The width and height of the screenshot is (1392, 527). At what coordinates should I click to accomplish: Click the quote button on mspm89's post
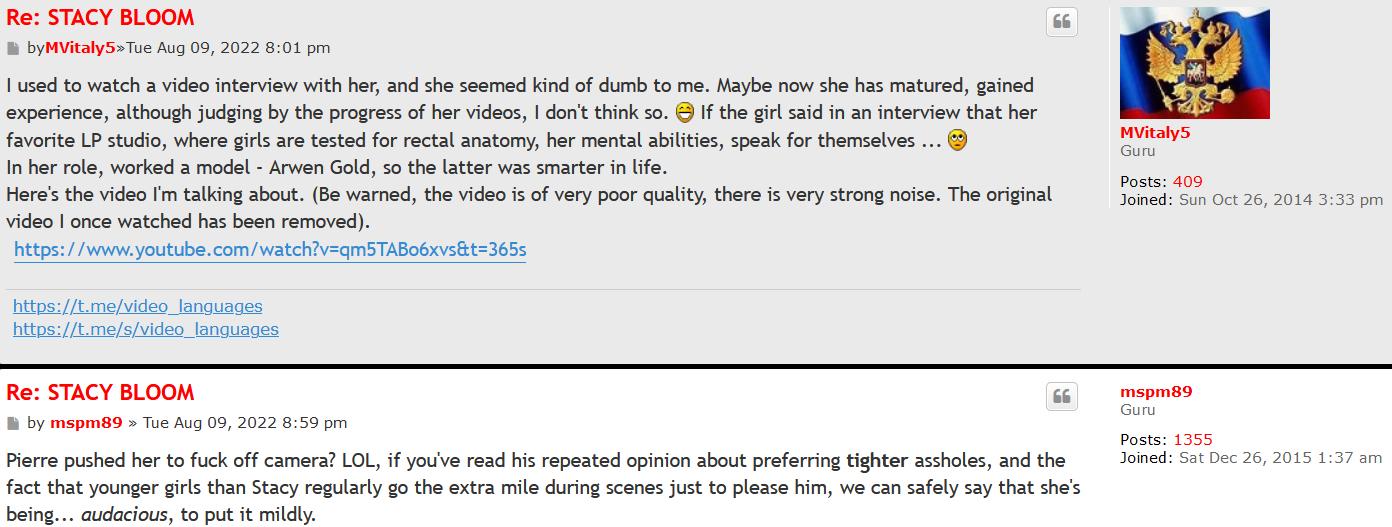pyautogui.click(x=1062, y=397)
